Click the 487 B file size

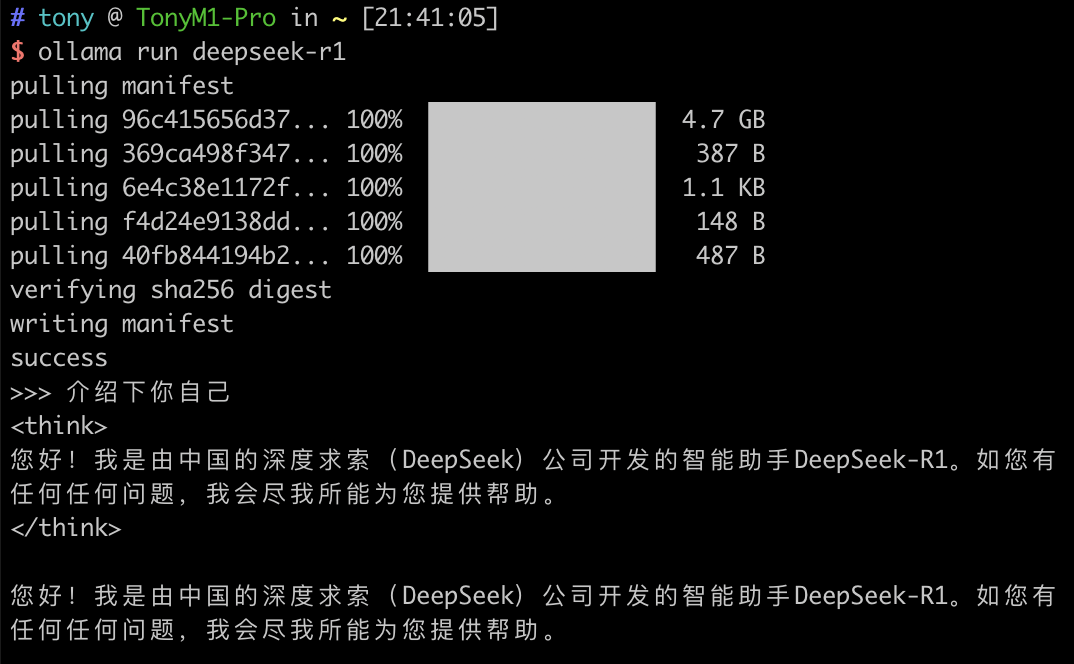point(730,256)
